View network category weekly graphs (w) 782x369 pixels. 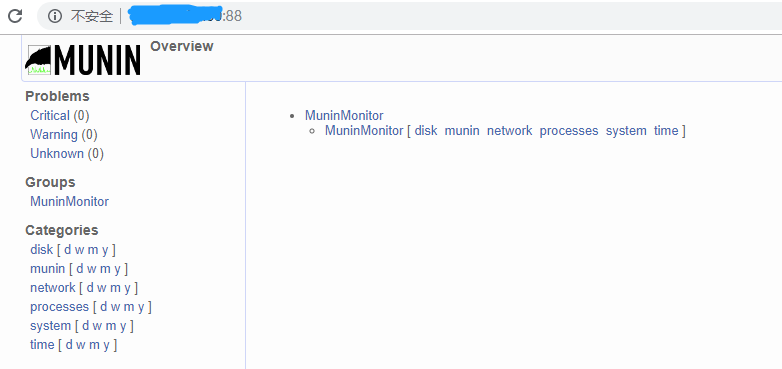101,288
